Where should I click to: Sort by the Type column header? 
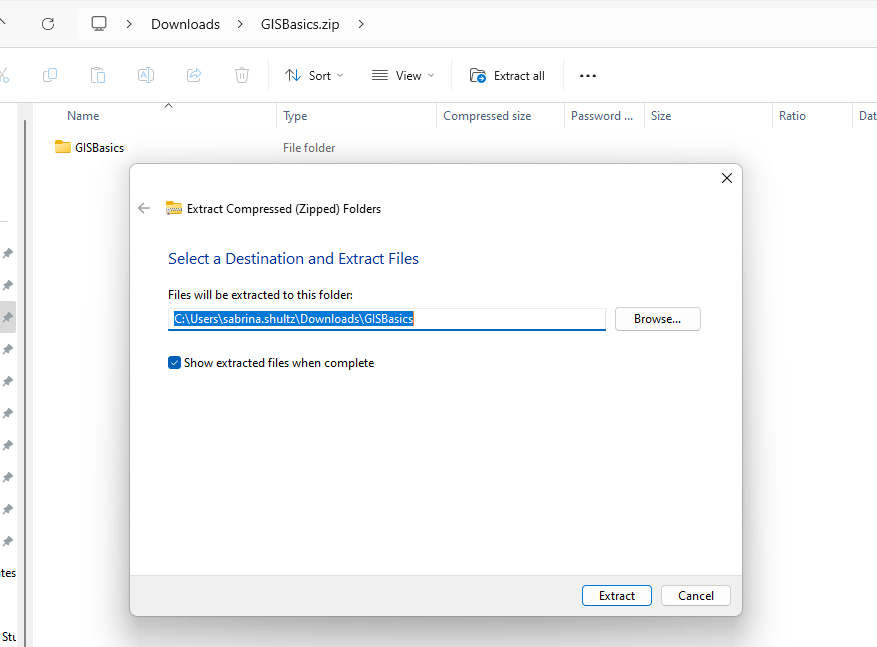coord(296,116)
